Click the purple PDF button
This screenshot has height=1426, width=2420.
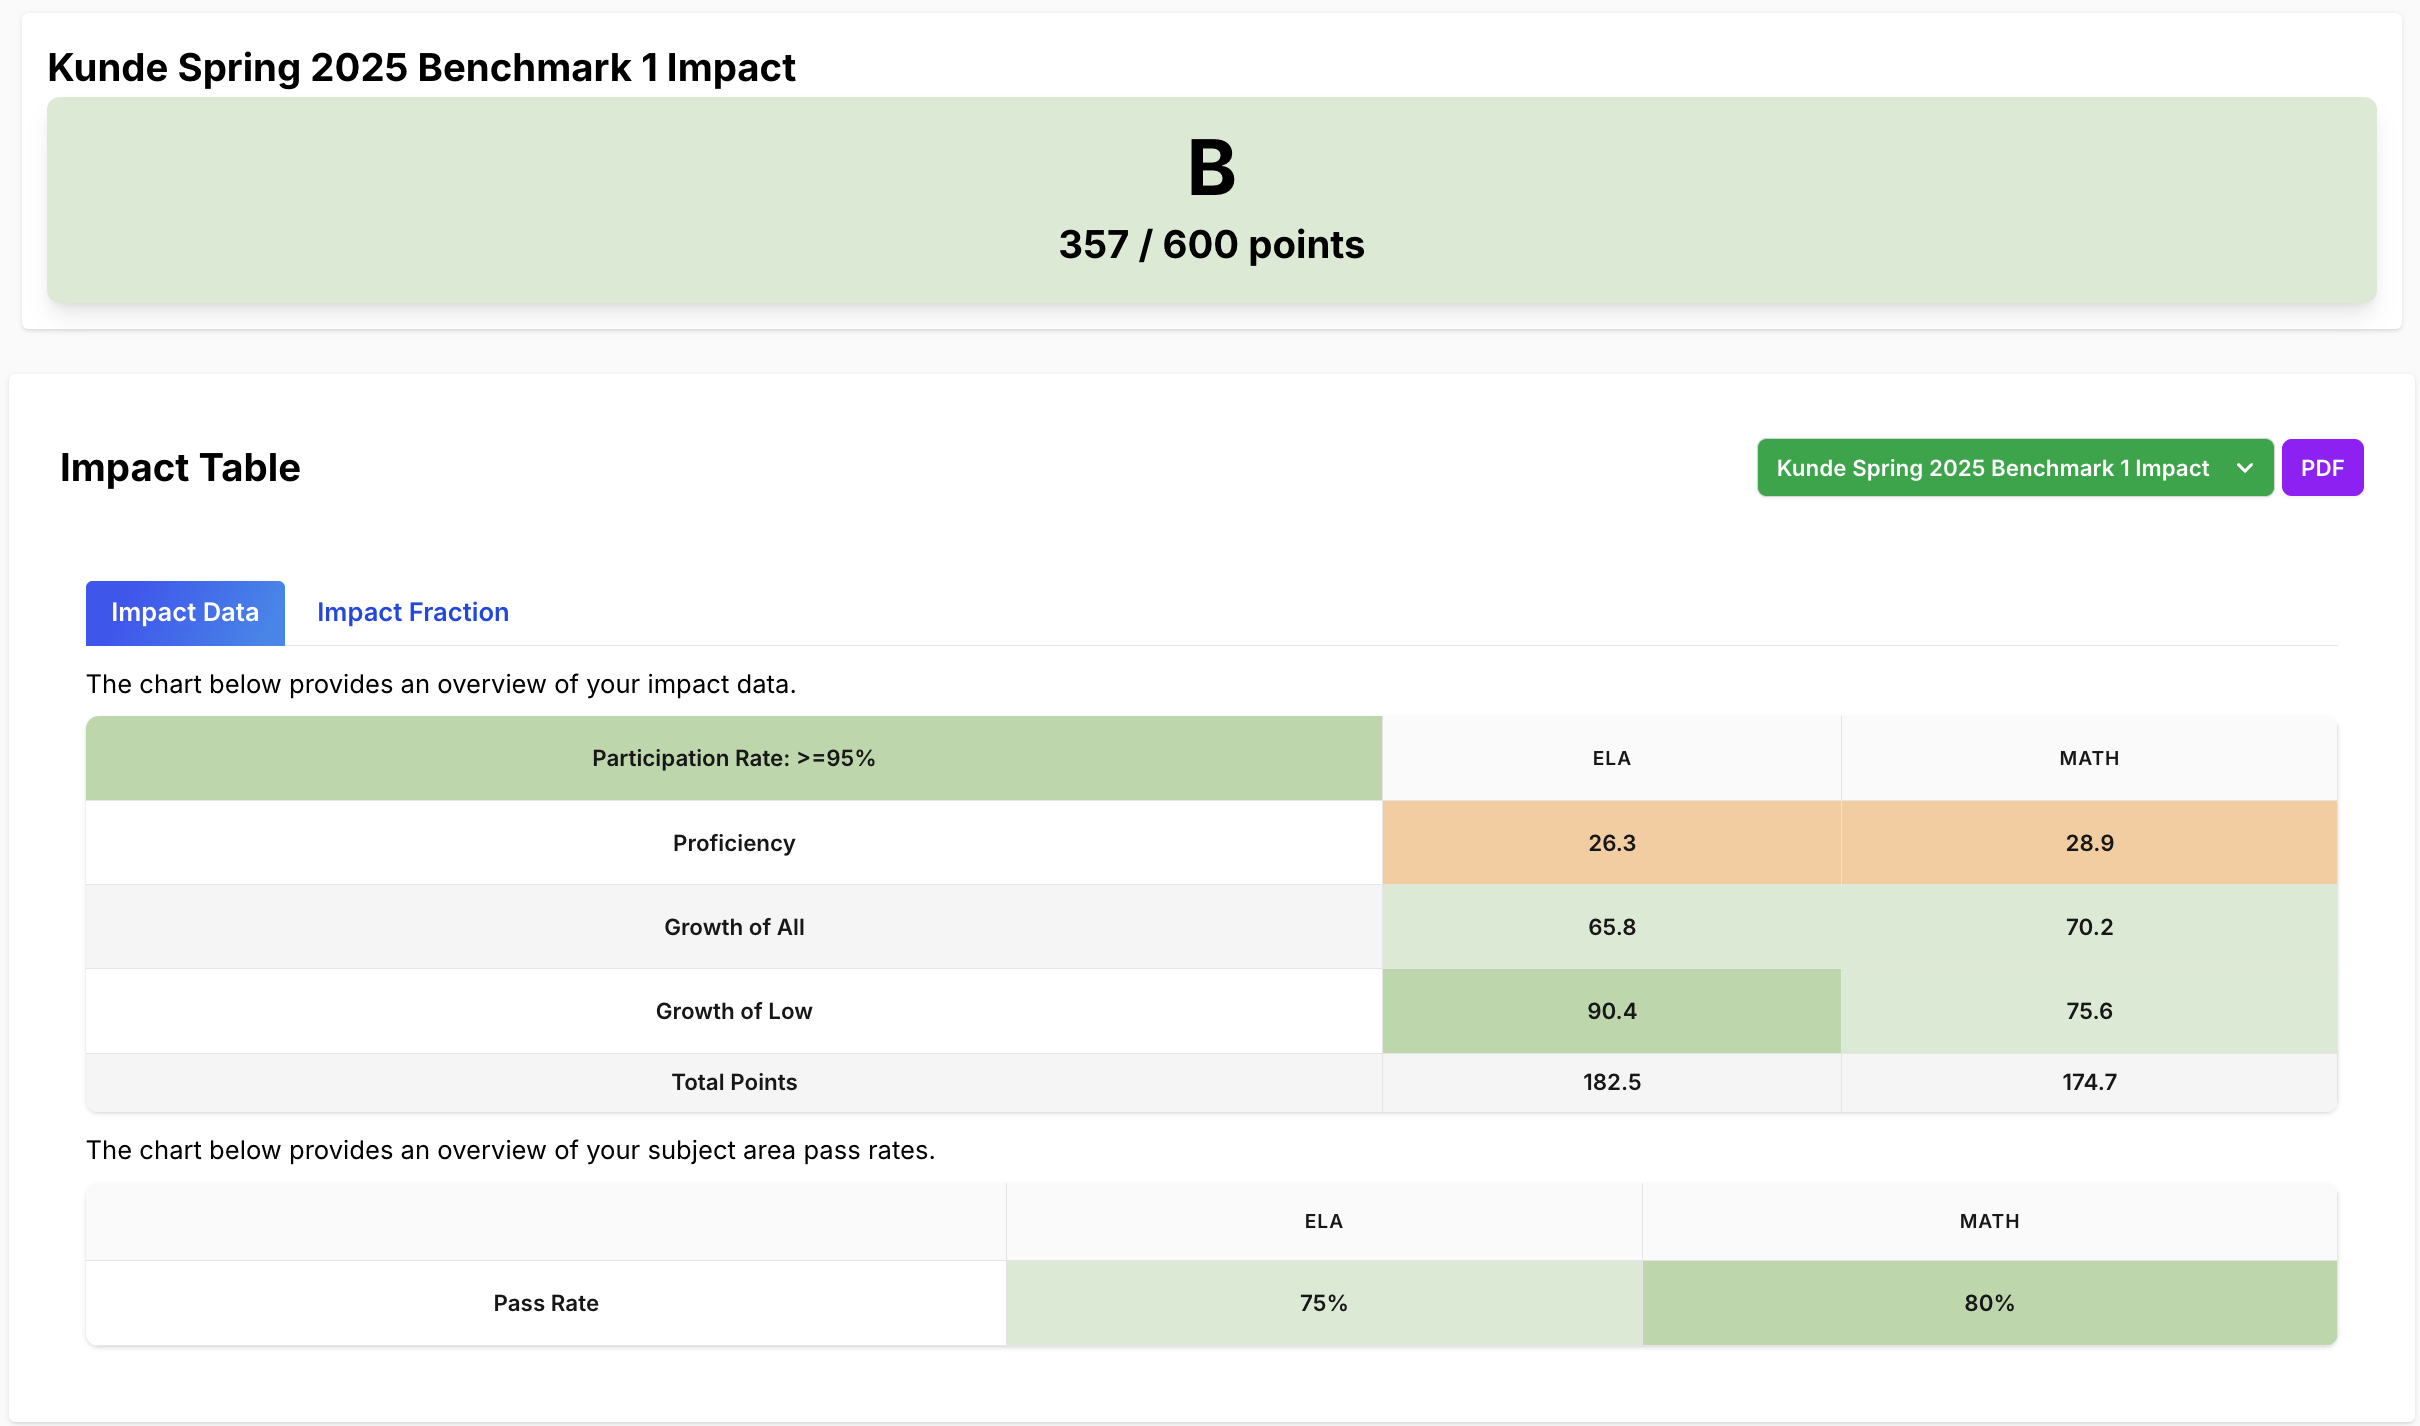click(2321, 468)
